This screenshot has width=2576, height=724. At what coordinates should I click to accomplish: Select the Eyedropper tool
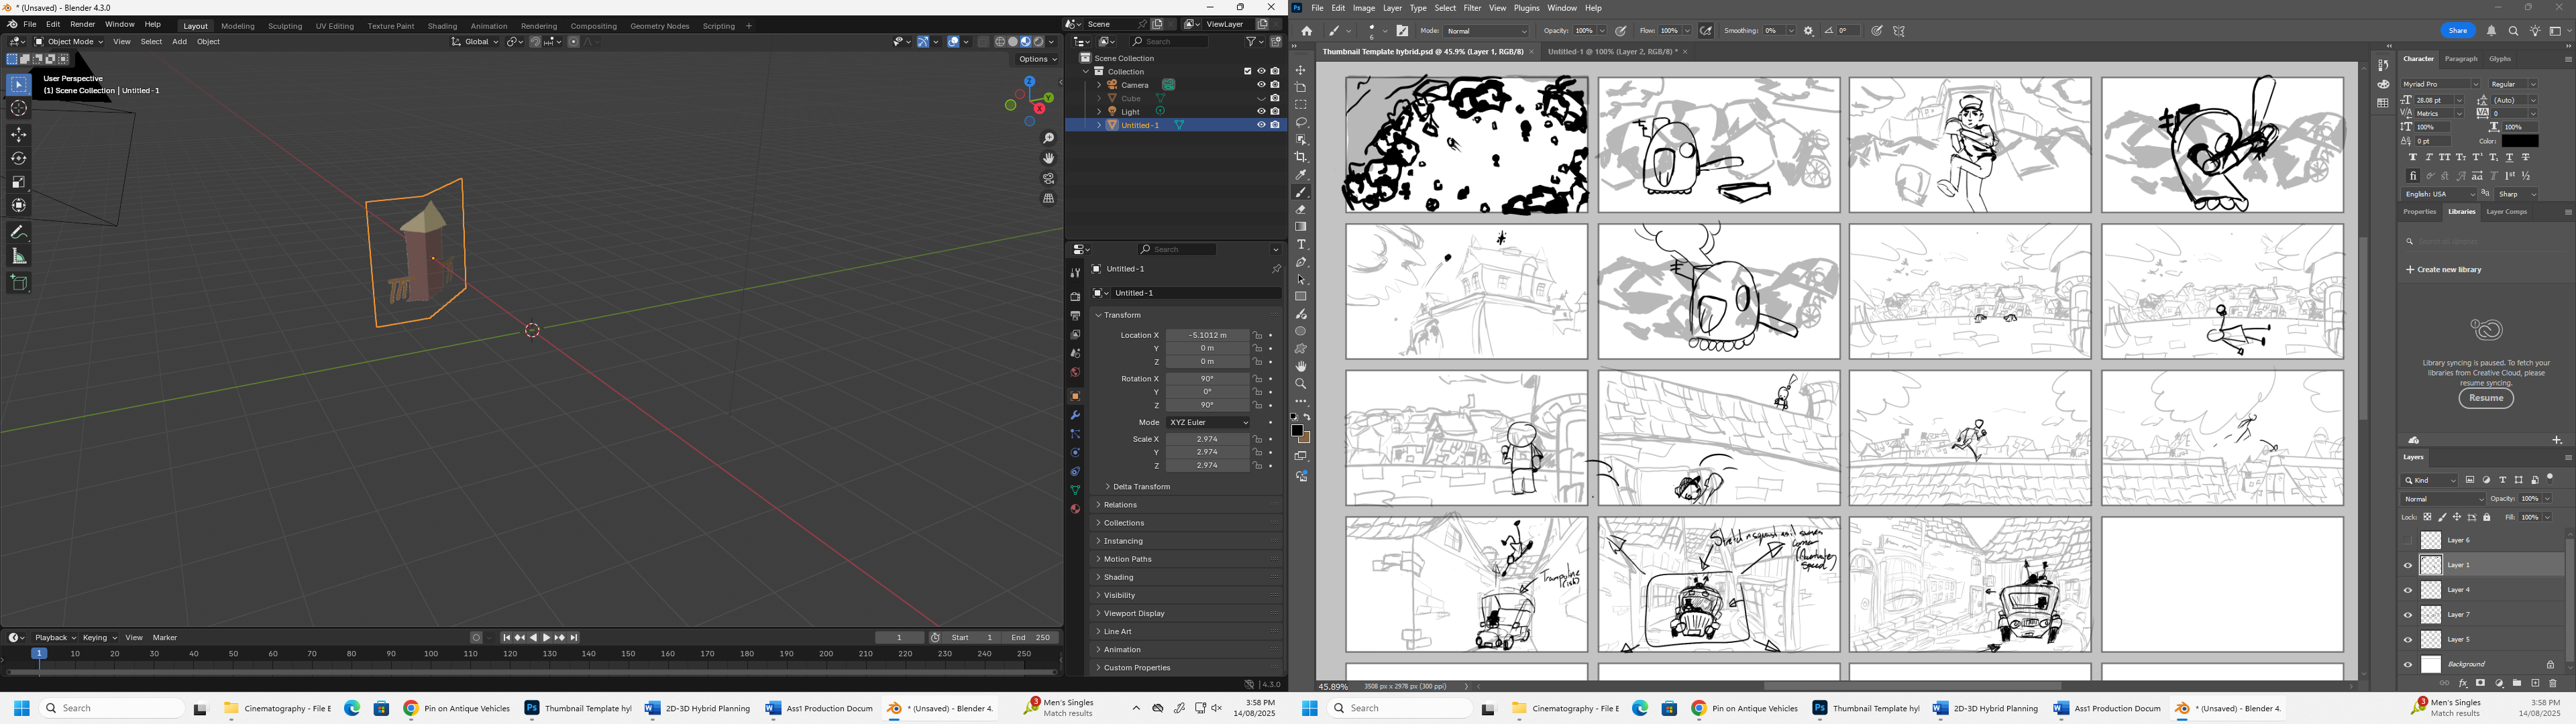[x=1301, y=174]
